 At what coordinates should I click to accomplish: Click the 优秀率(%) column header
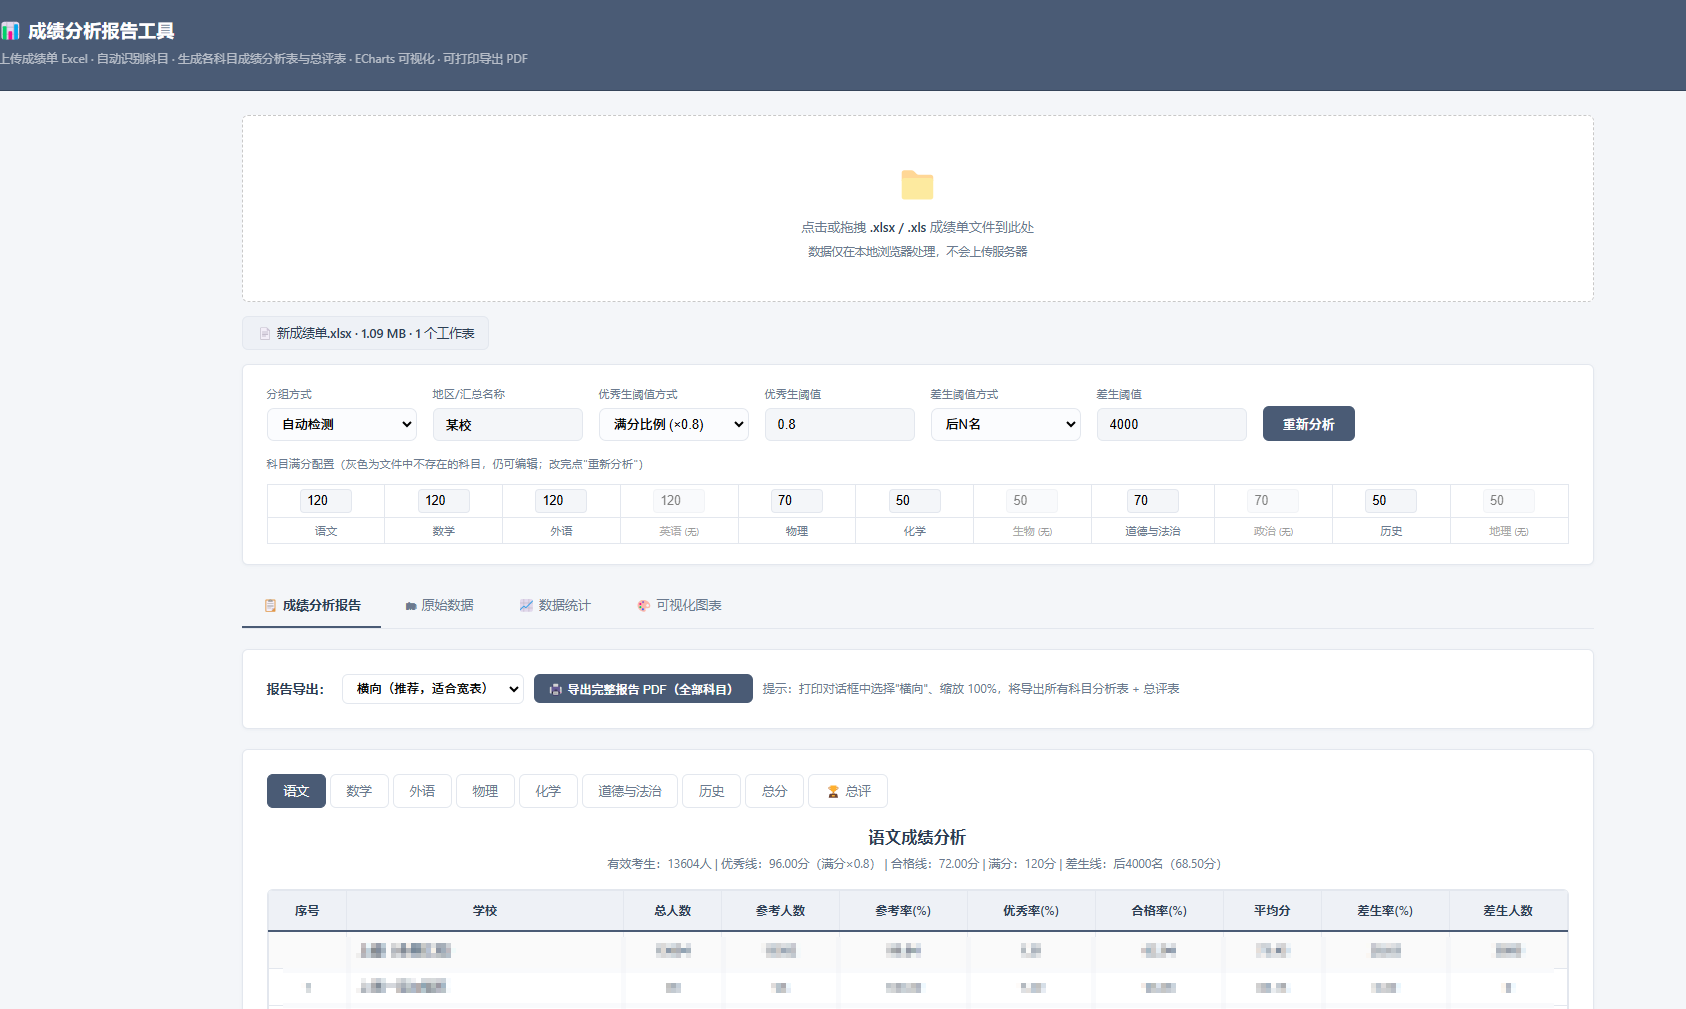[1031, 911]
